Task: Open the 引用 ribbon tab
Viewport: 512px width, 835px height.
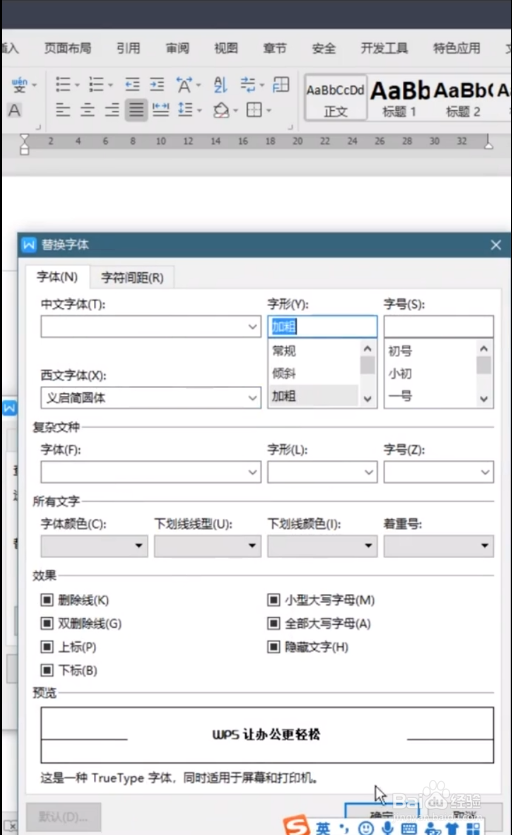Action: pyautogui.click(x=128, y=48)
